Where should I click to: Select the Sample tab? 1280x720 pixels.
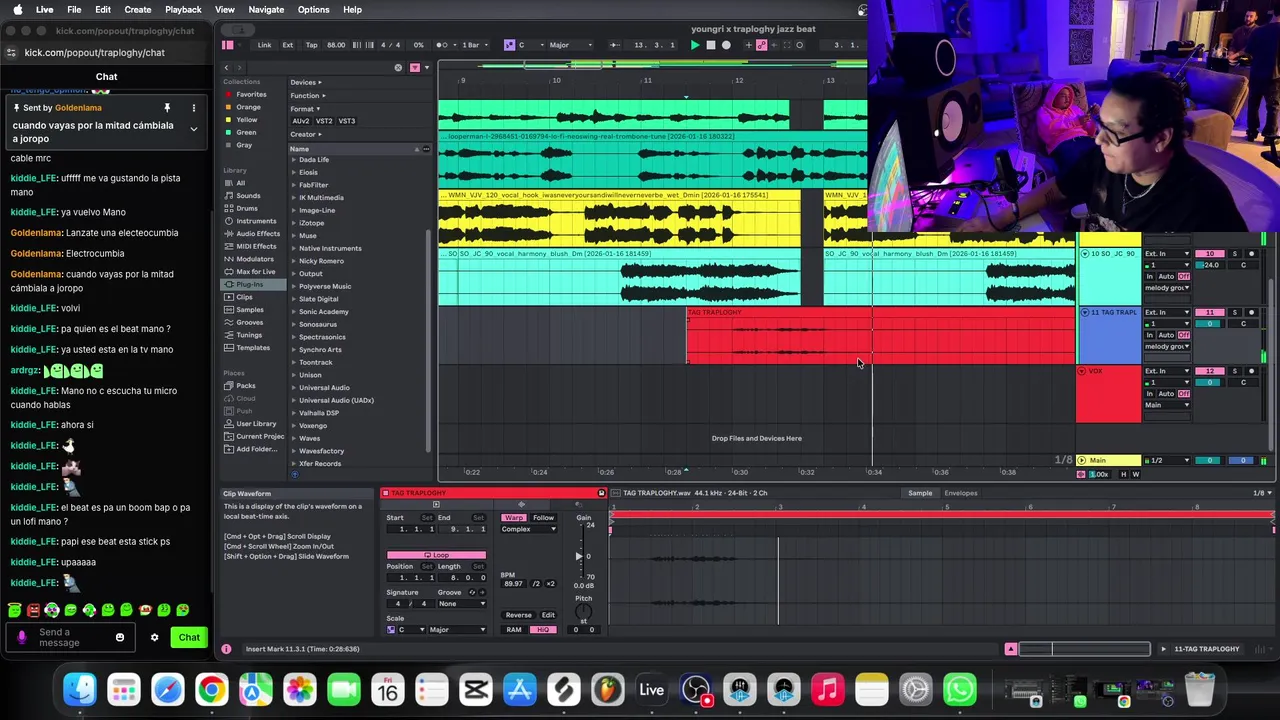point(920,493)
